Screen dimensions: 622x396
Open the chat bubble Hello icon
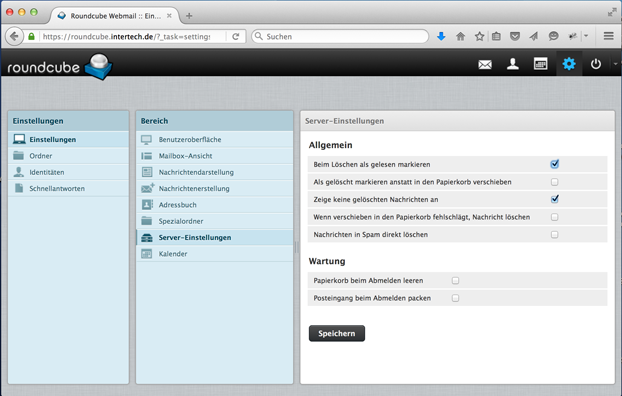point(553,37)
